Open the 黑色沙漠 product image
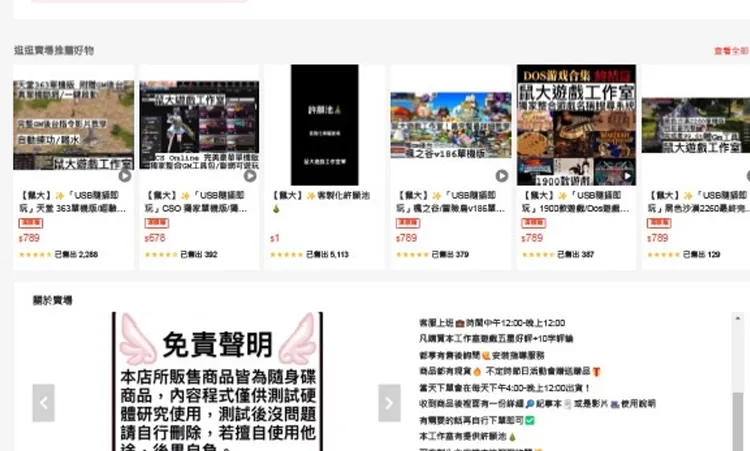Screen dimensions: 750x451 point(696,125)
